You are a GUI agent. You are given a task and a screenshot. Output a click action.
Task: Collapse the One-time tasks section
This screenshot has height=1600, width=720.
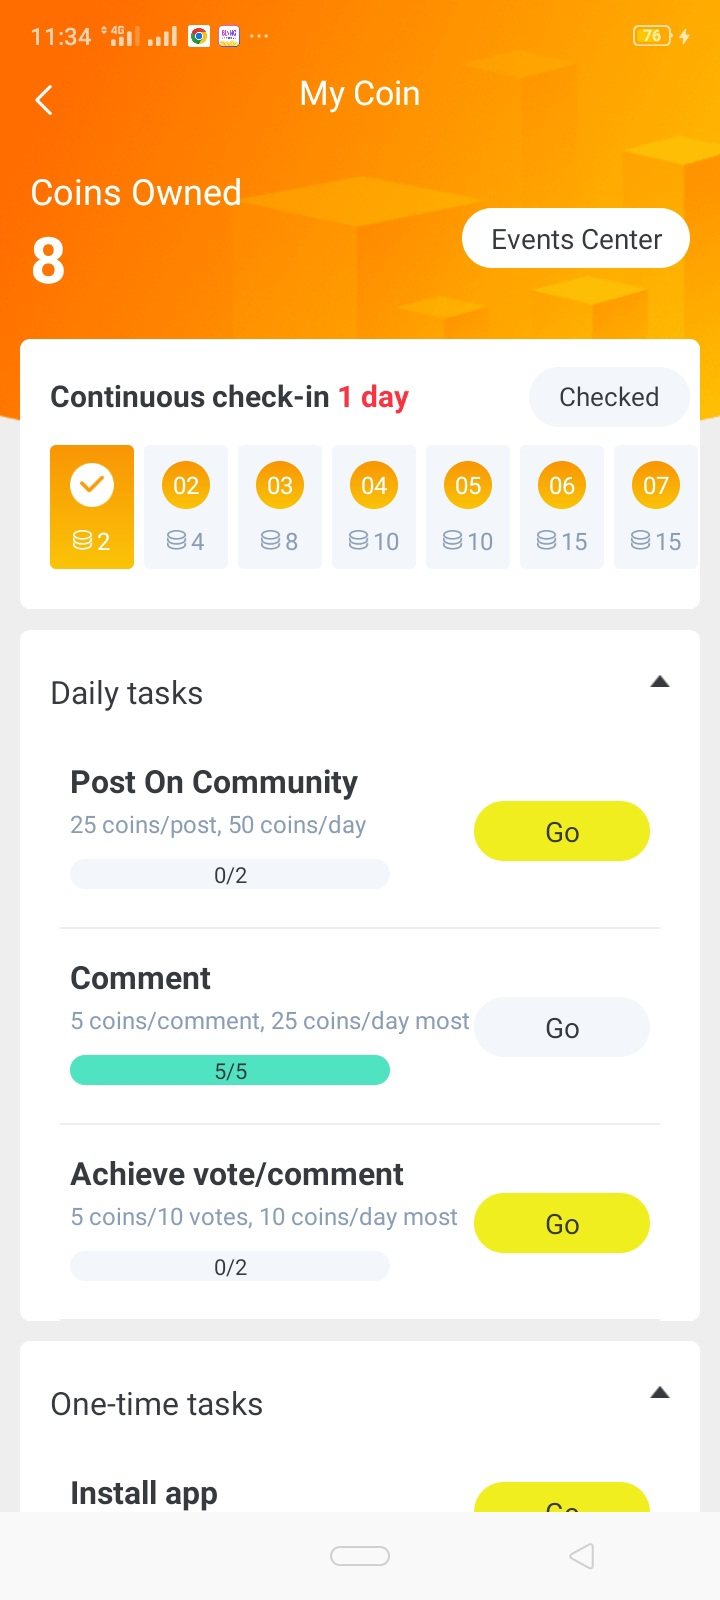tap(659, 1393)
